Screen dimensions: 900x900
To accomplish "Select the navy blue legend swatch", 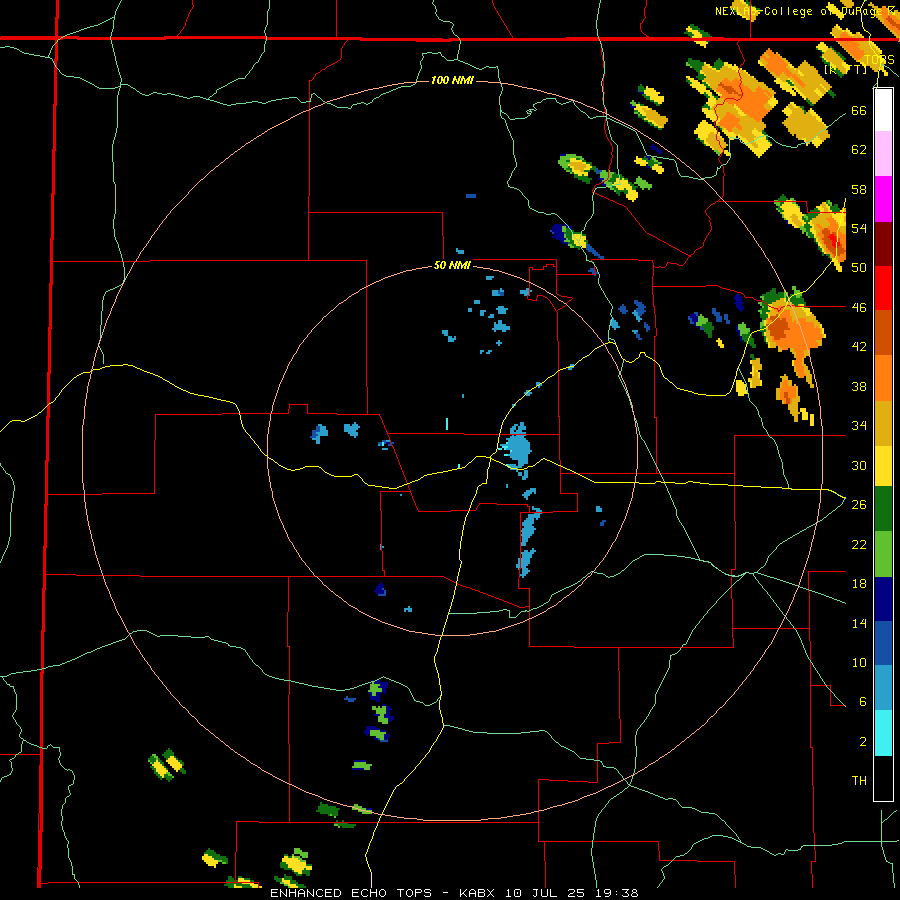I will point(883,599).
